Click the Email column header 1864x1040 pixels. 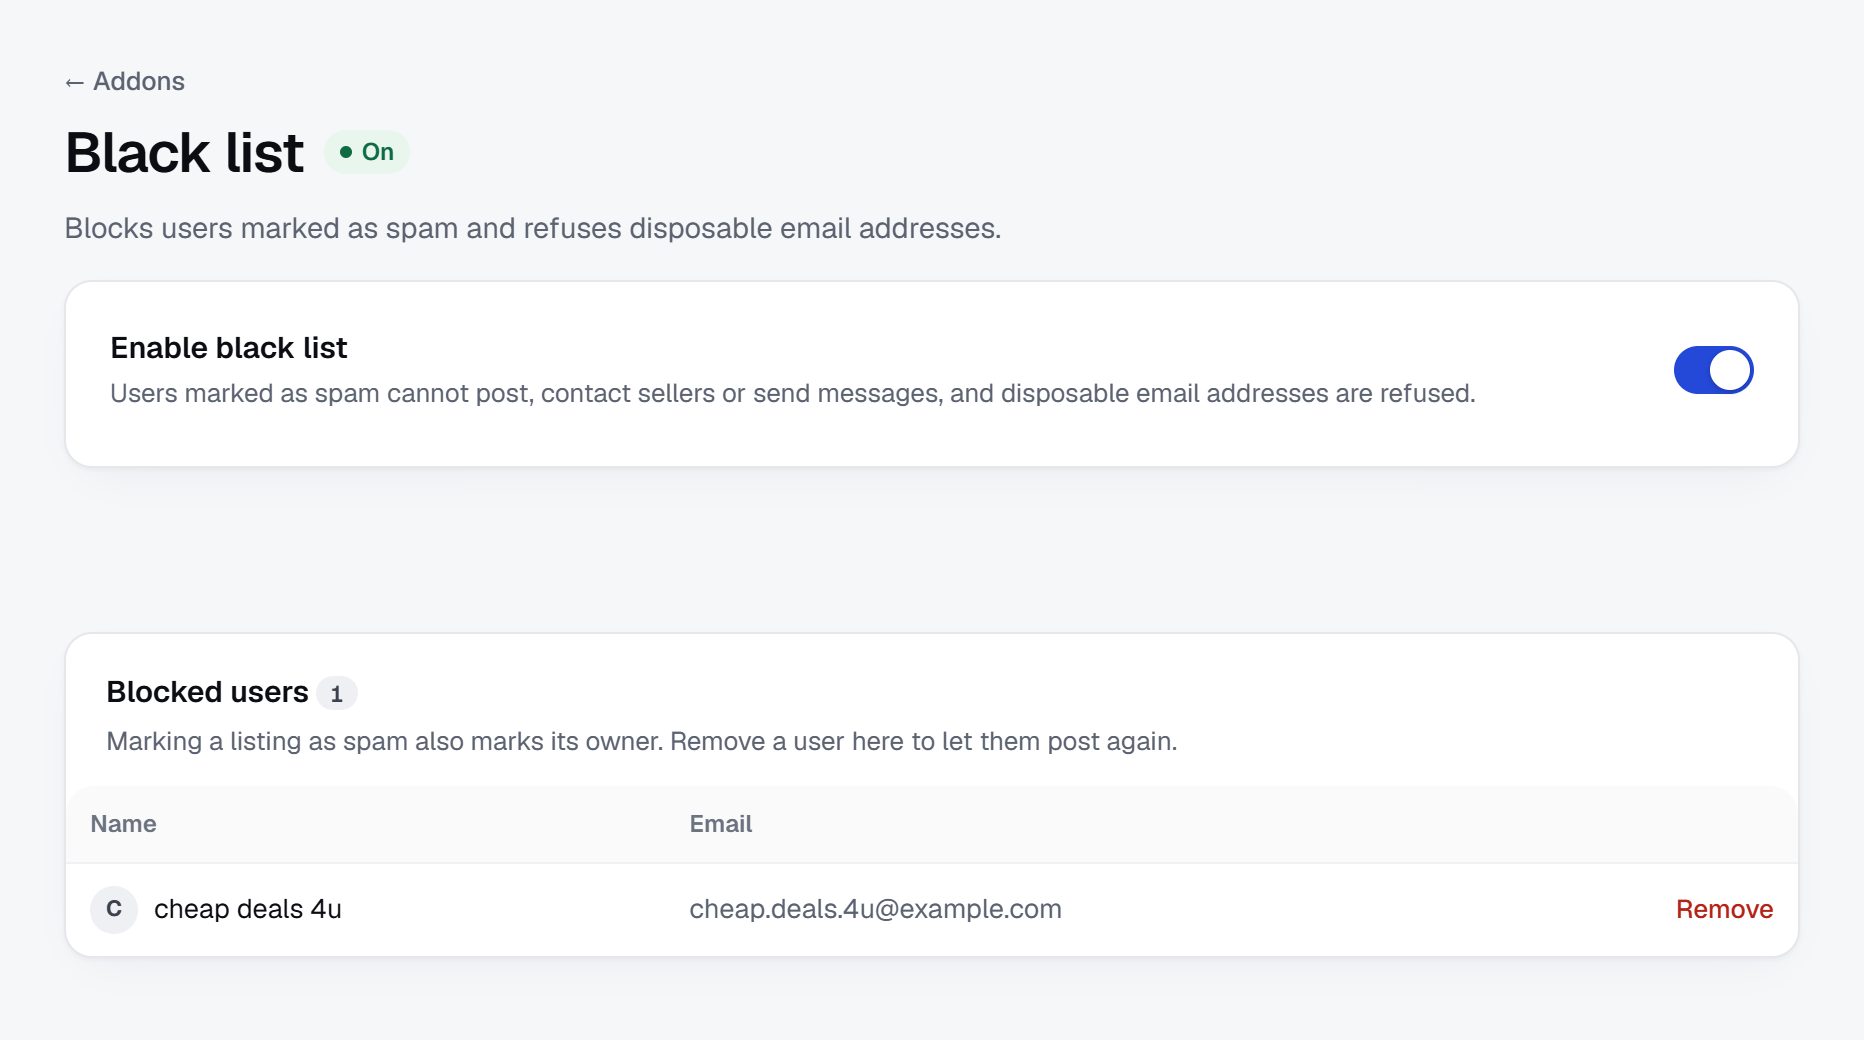[x=720, y=824]
